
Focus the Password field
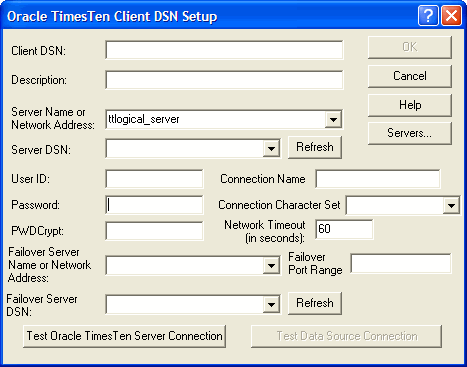coord(154,205)
